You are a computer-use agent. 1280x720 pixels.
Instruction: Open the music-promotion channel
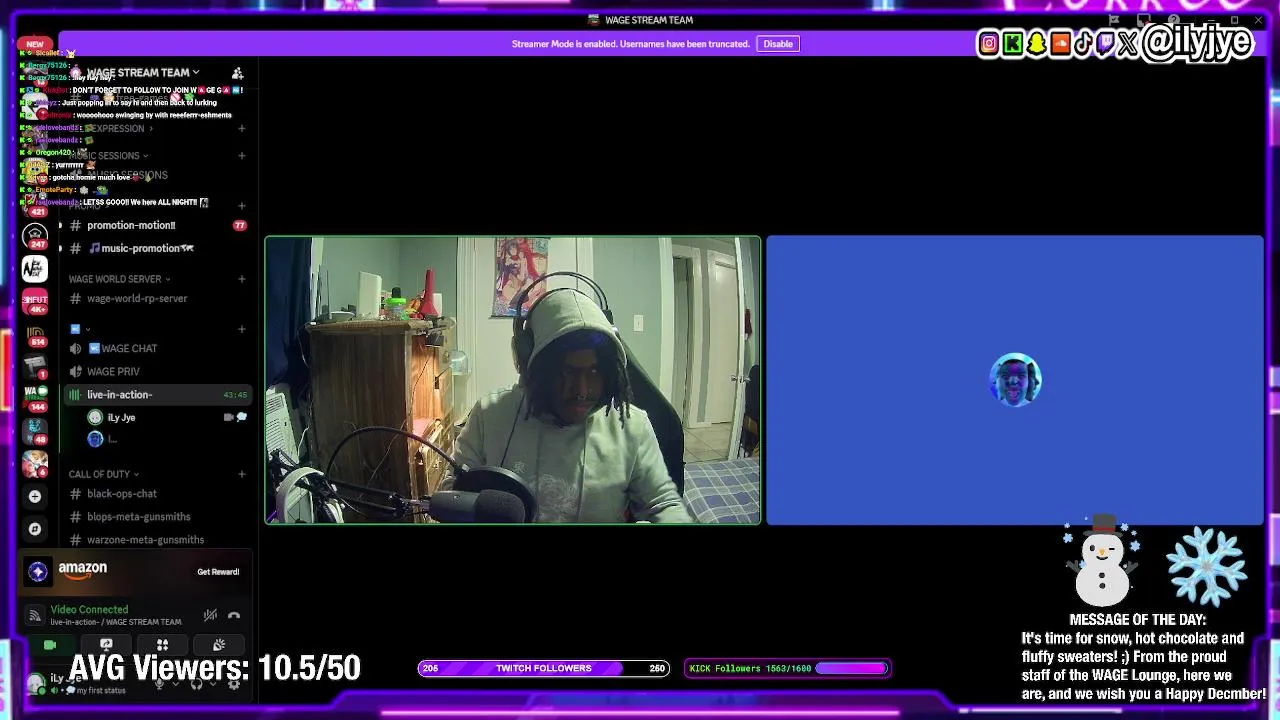point(157,248)
